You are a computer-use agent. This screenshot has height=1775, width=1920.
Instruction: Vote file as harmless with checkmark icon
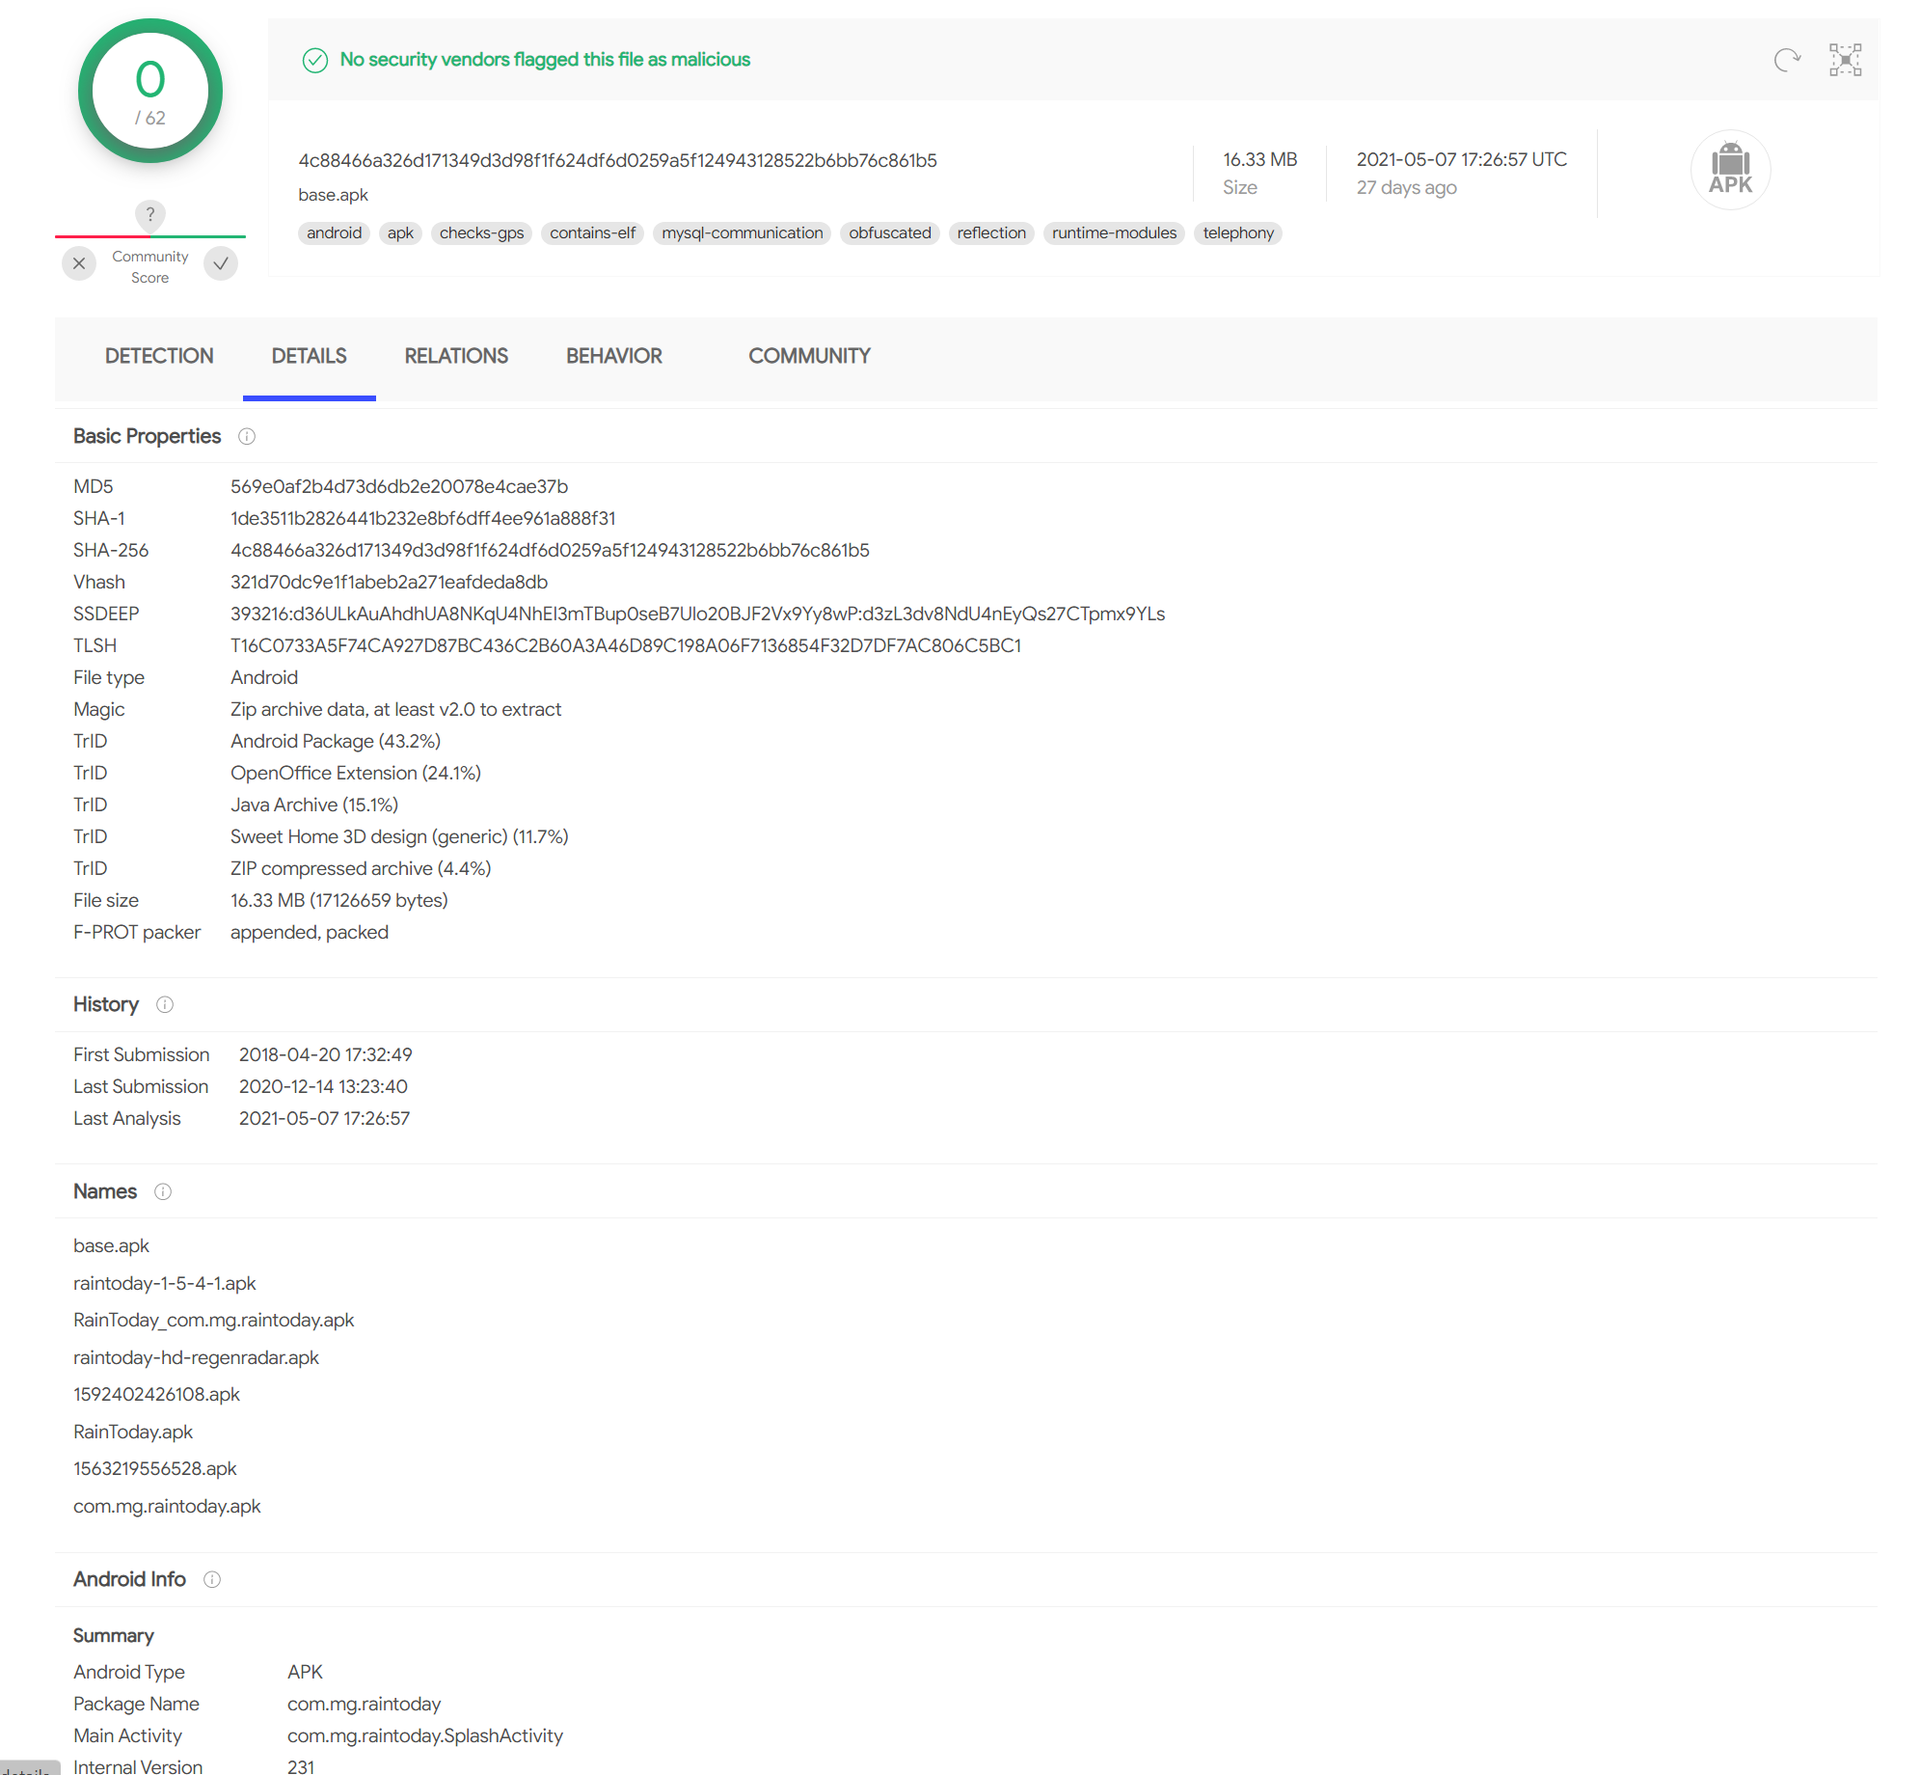pyautogui.click(x=221, y=264)
